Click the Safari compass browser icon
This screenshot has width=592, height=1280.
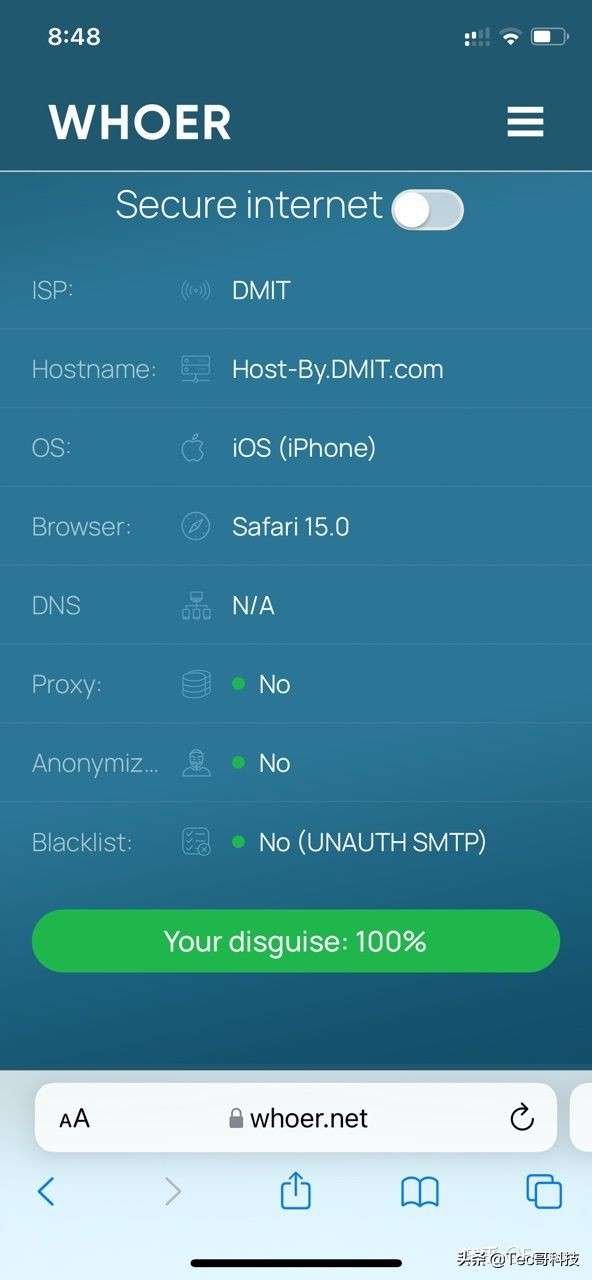tap(196, 526)
